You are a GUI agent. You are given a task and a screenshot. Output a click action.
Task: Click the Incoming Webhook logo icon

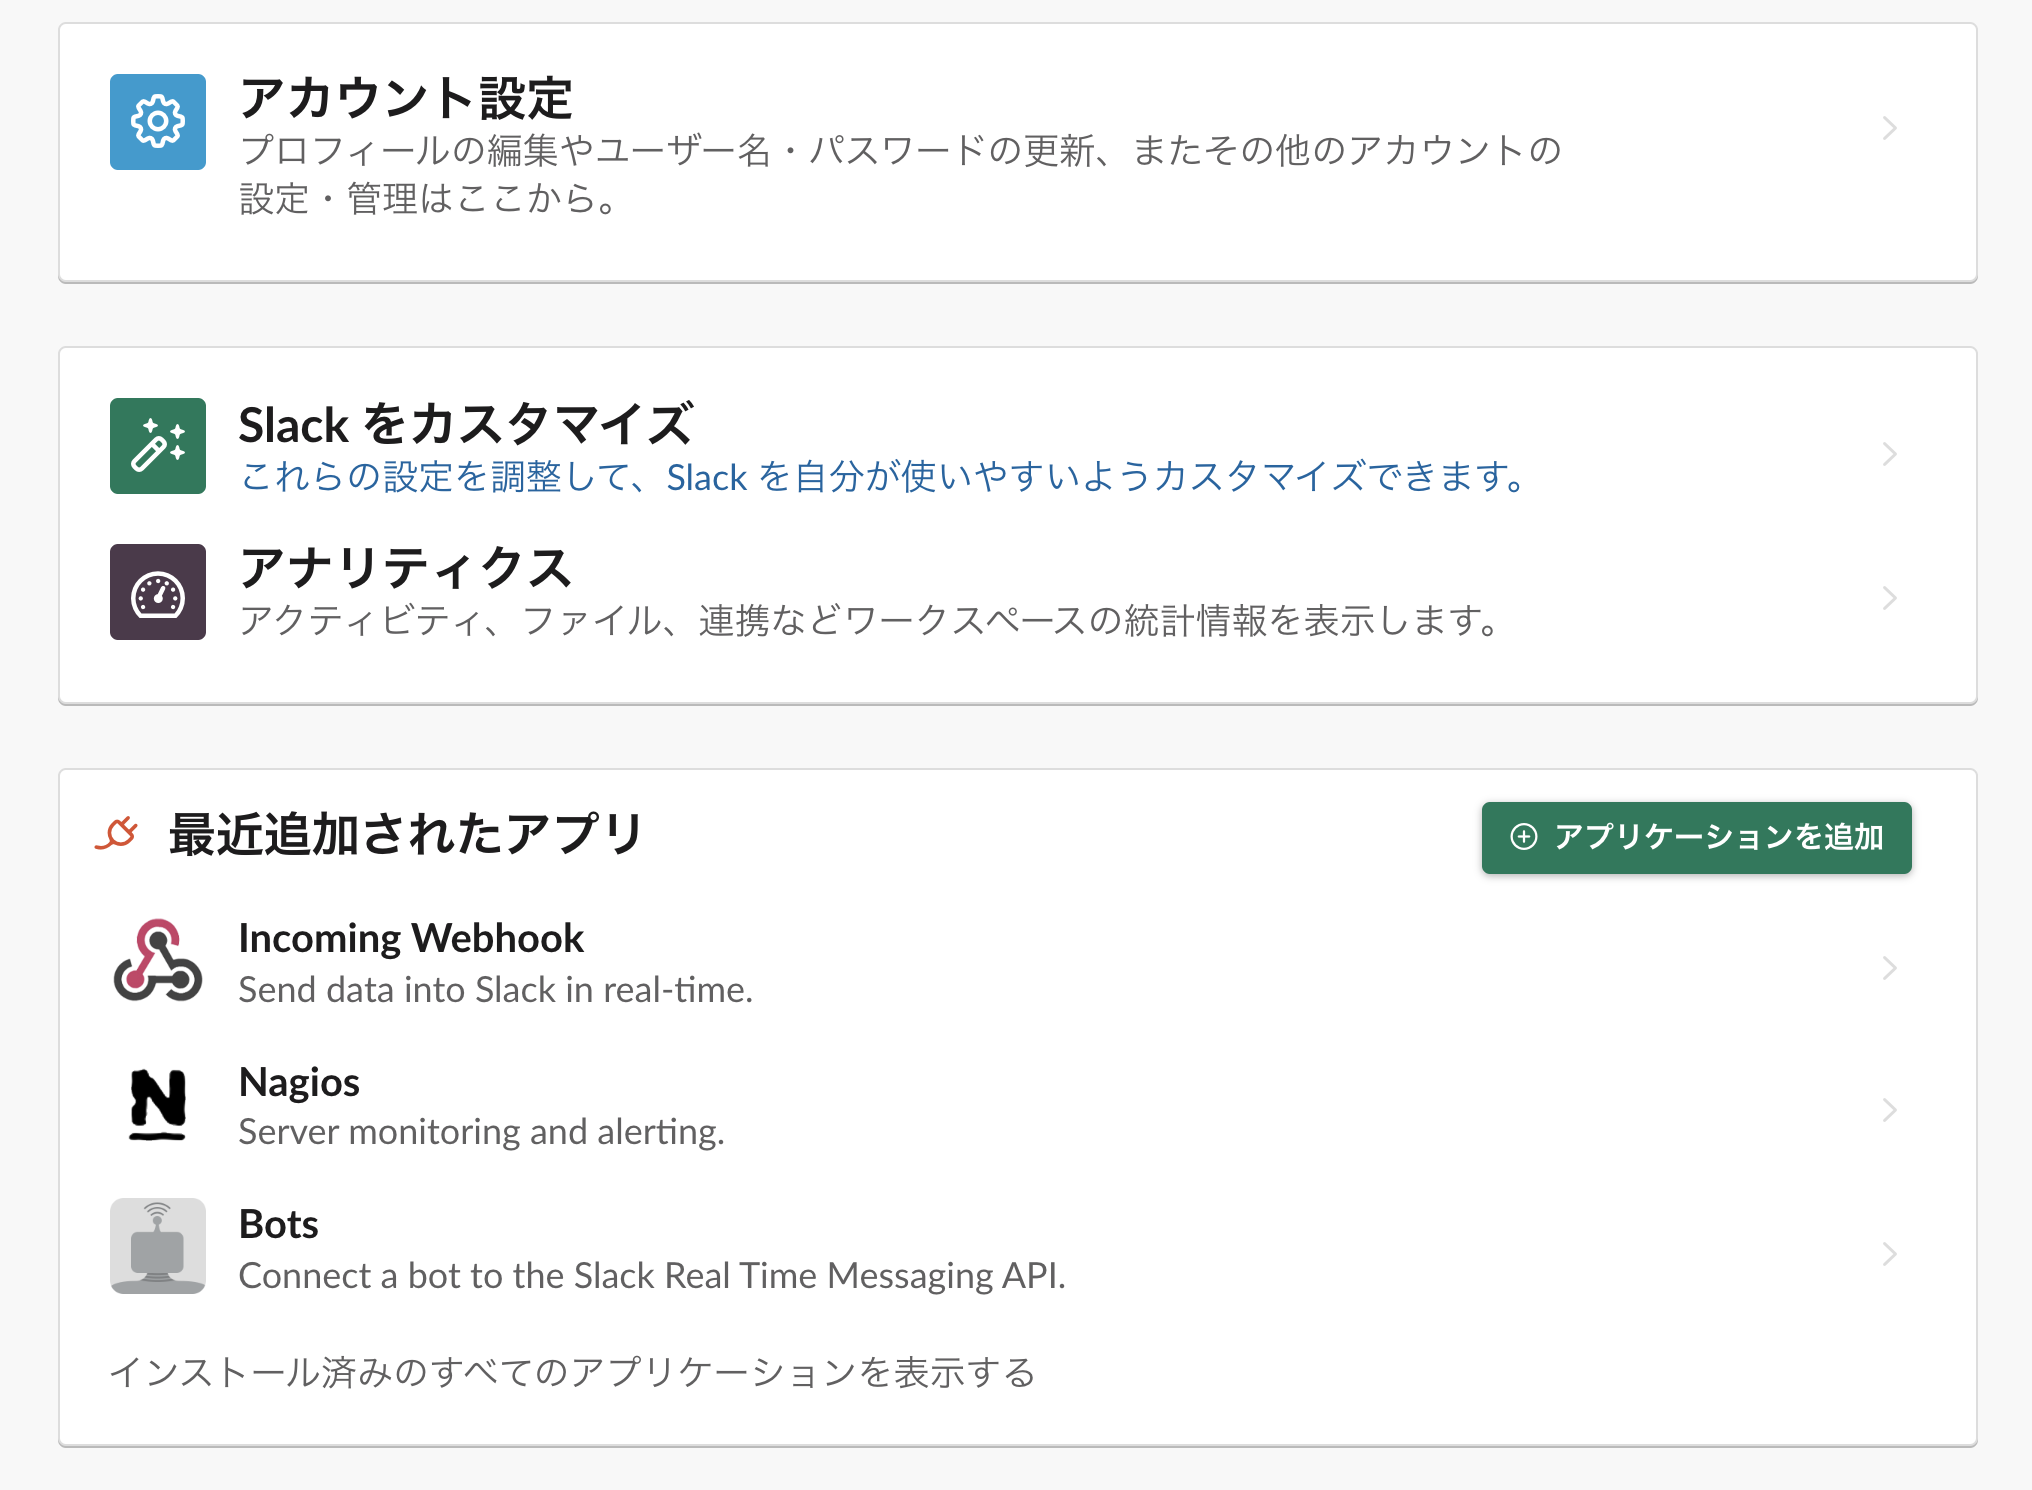pos(158,960)
